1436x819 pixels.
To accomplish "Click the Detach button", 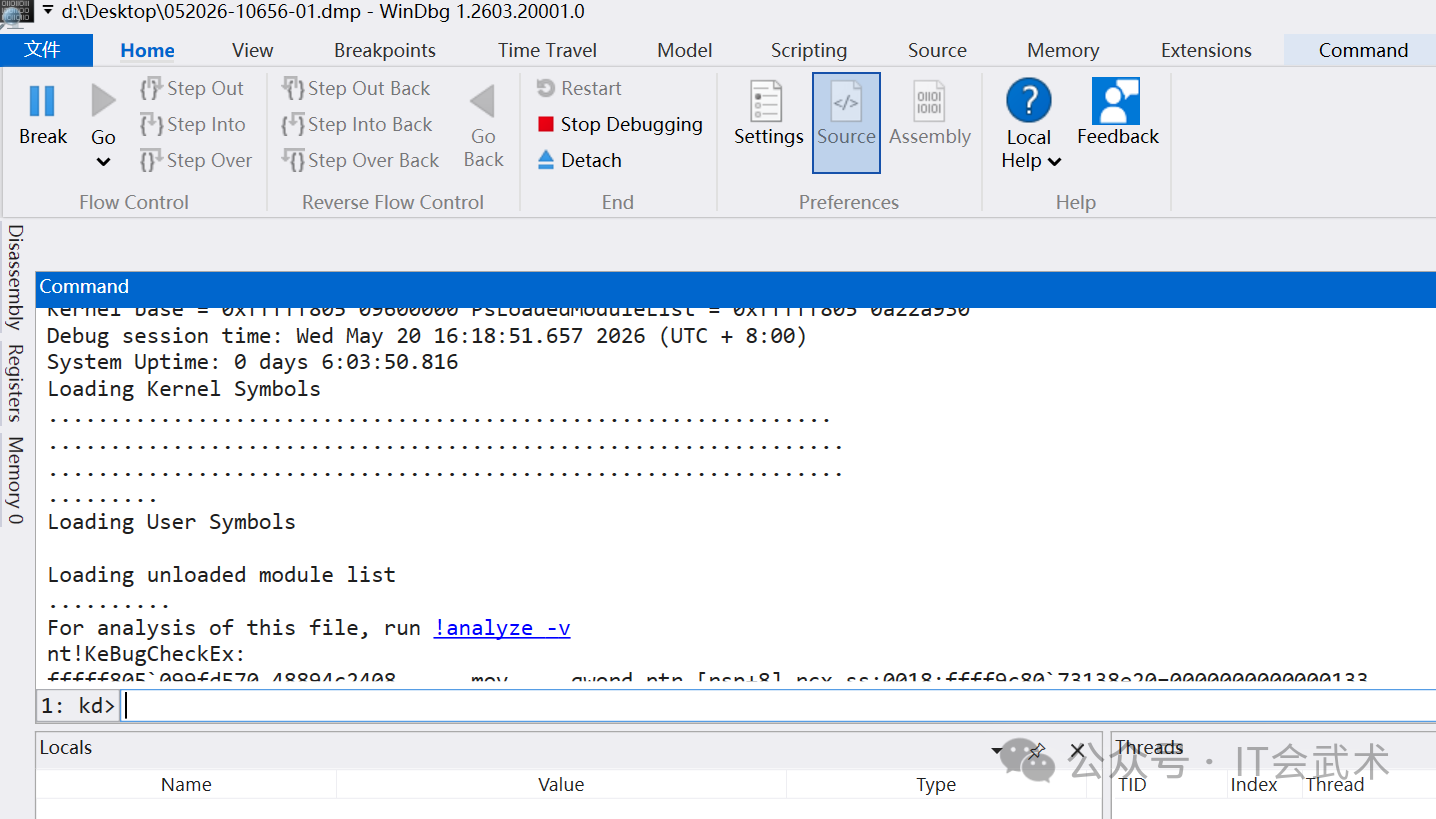I will pos(579,161).
